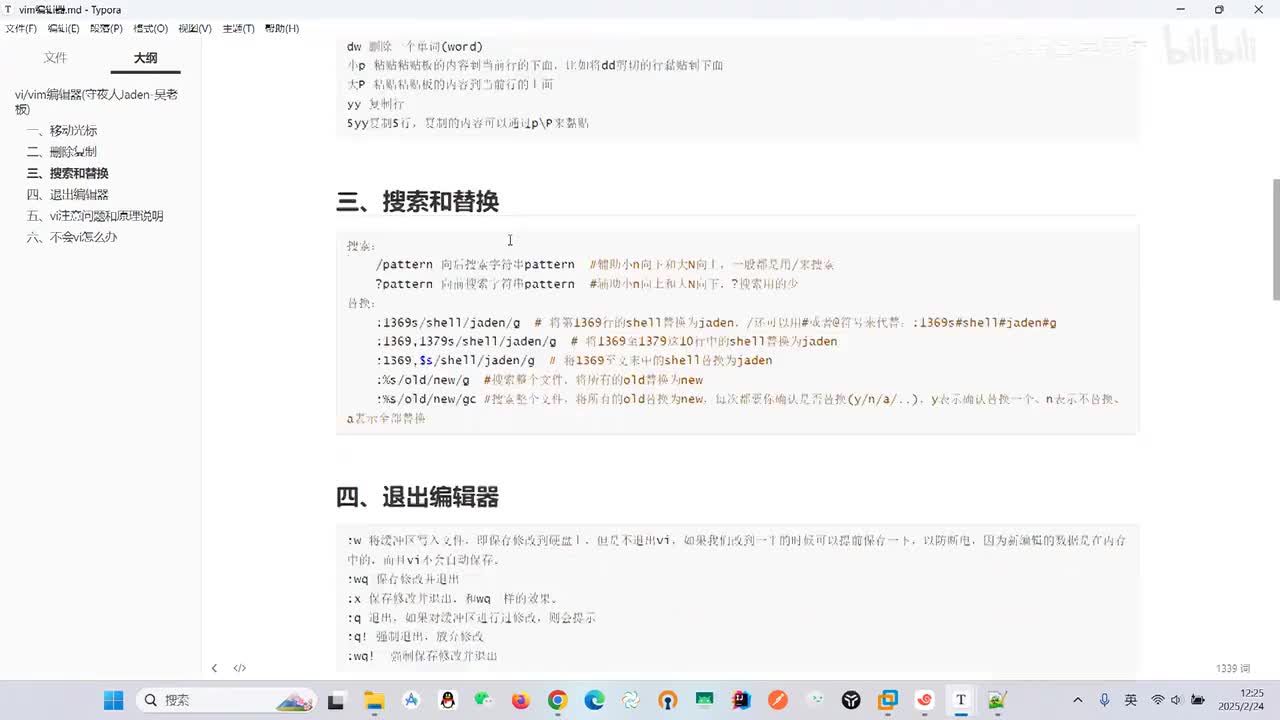1280x720 pixels.
Task: Jump to 二、删除复制 in outline
Action: click(x=62, y=152)
